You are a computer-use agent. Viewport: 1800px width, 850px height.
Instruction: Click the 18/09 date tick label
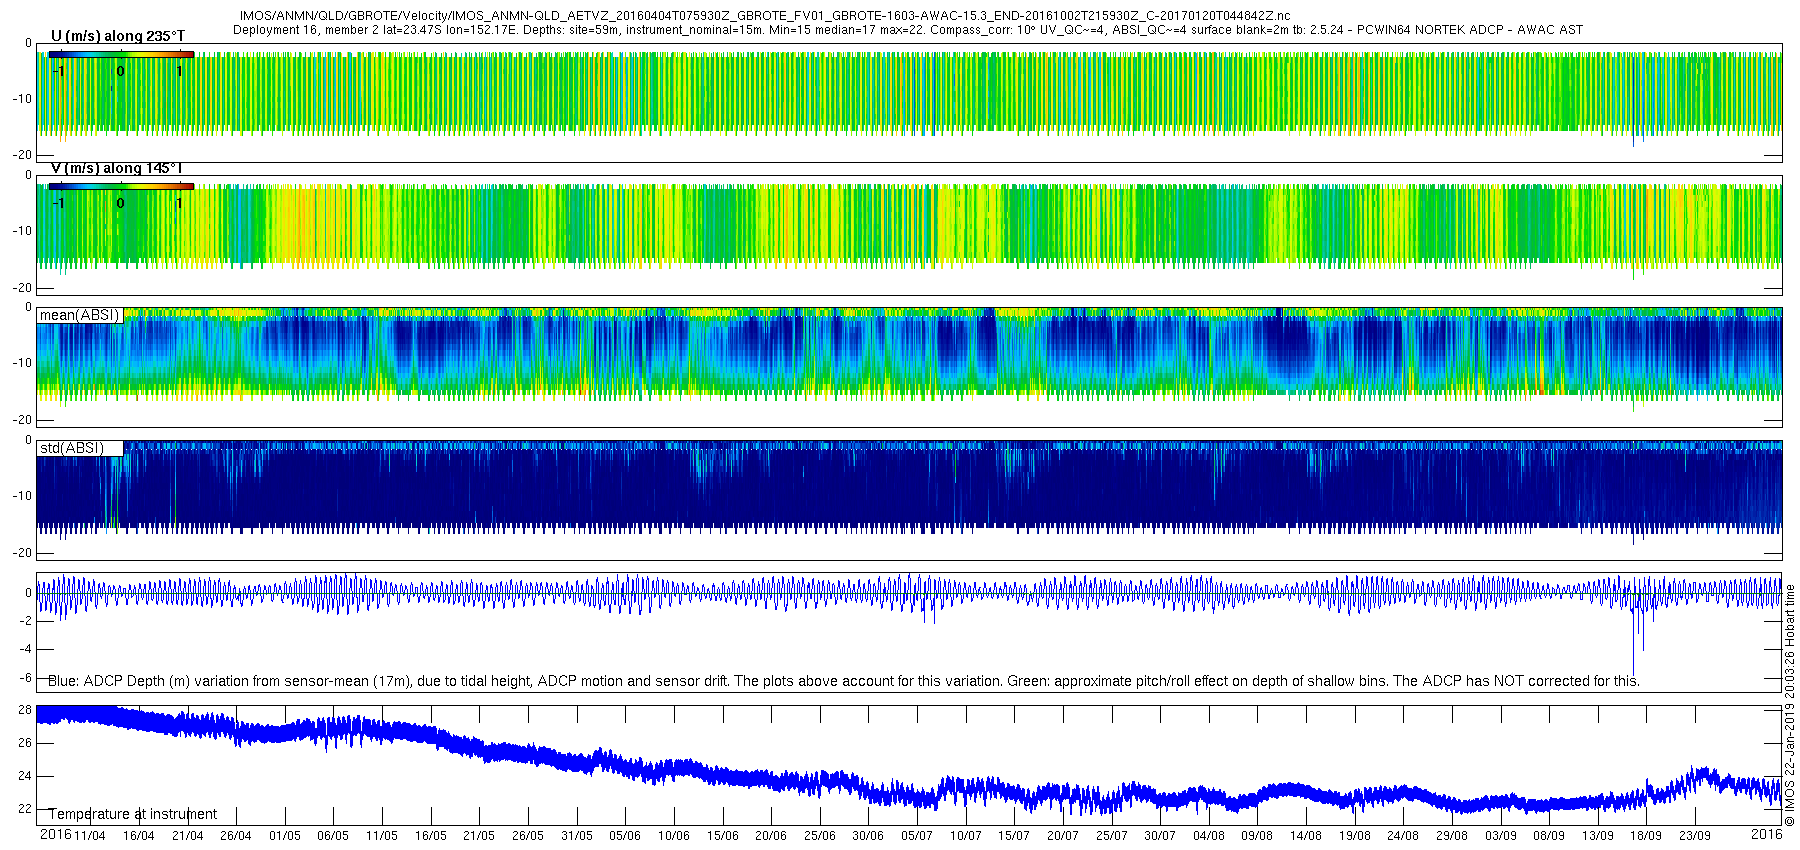coord(1647,836)
